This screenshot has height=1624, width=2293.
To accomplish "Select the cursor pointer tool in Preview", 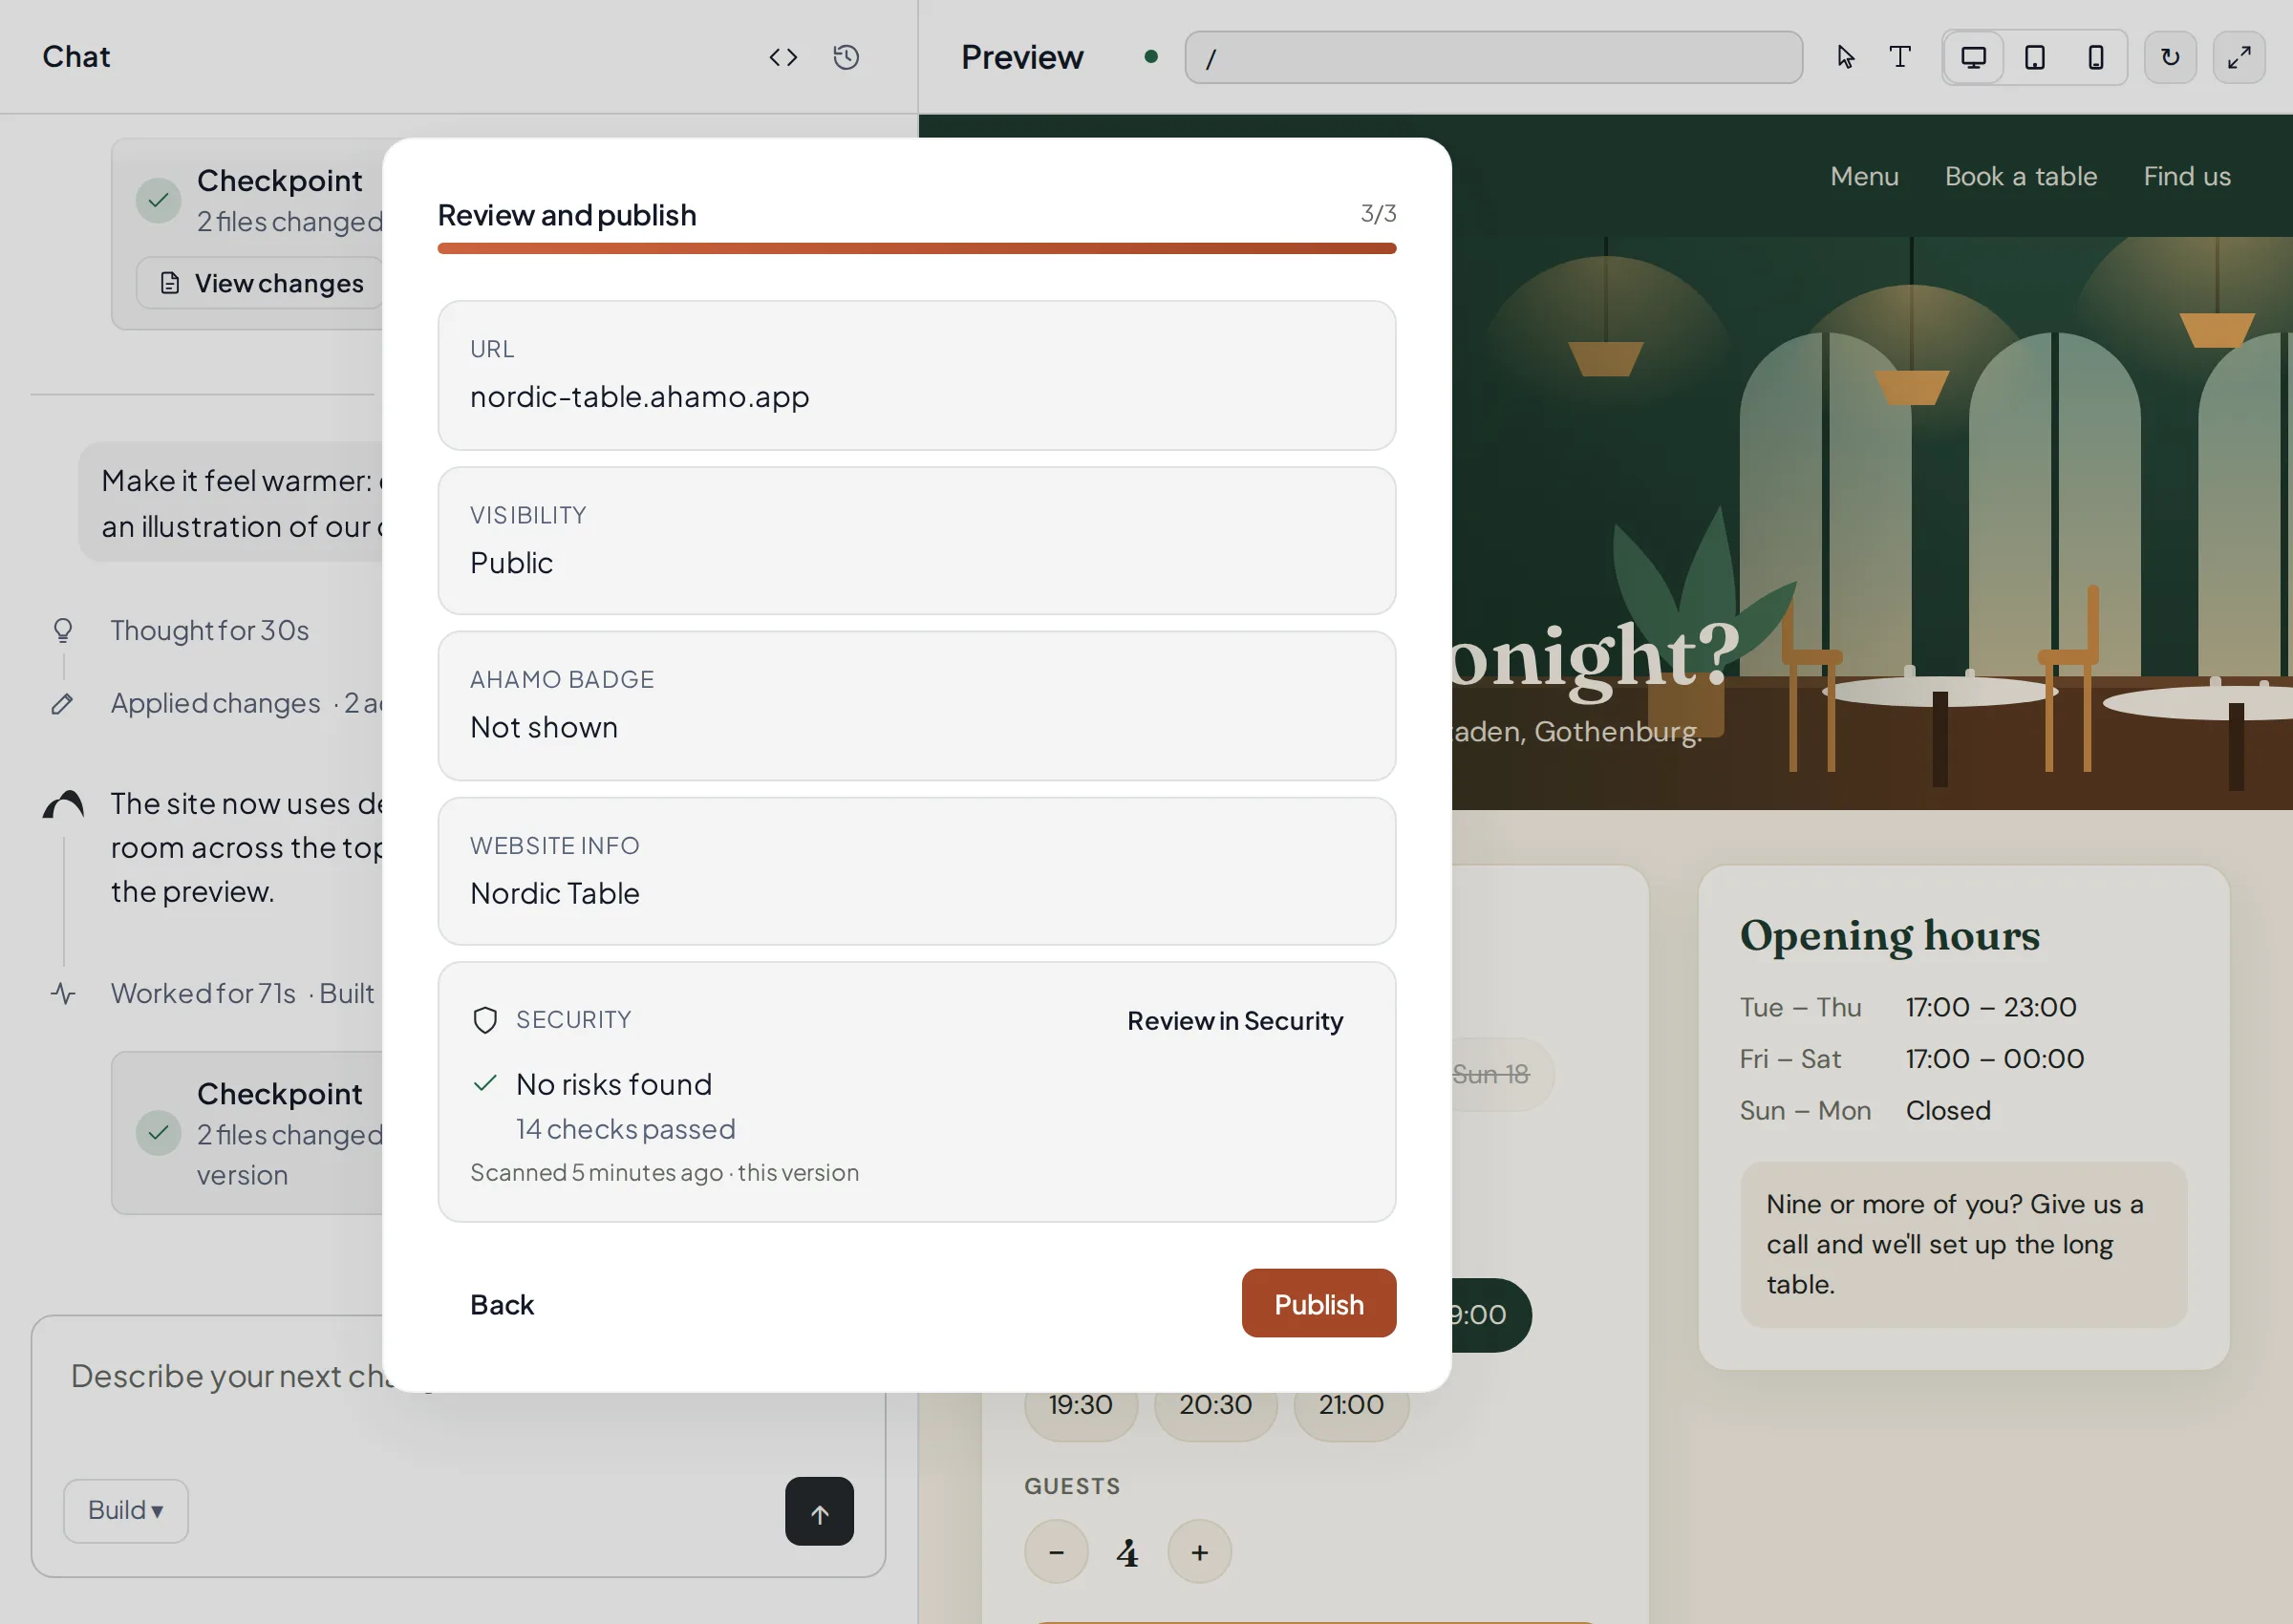I will coord(1846,57).
